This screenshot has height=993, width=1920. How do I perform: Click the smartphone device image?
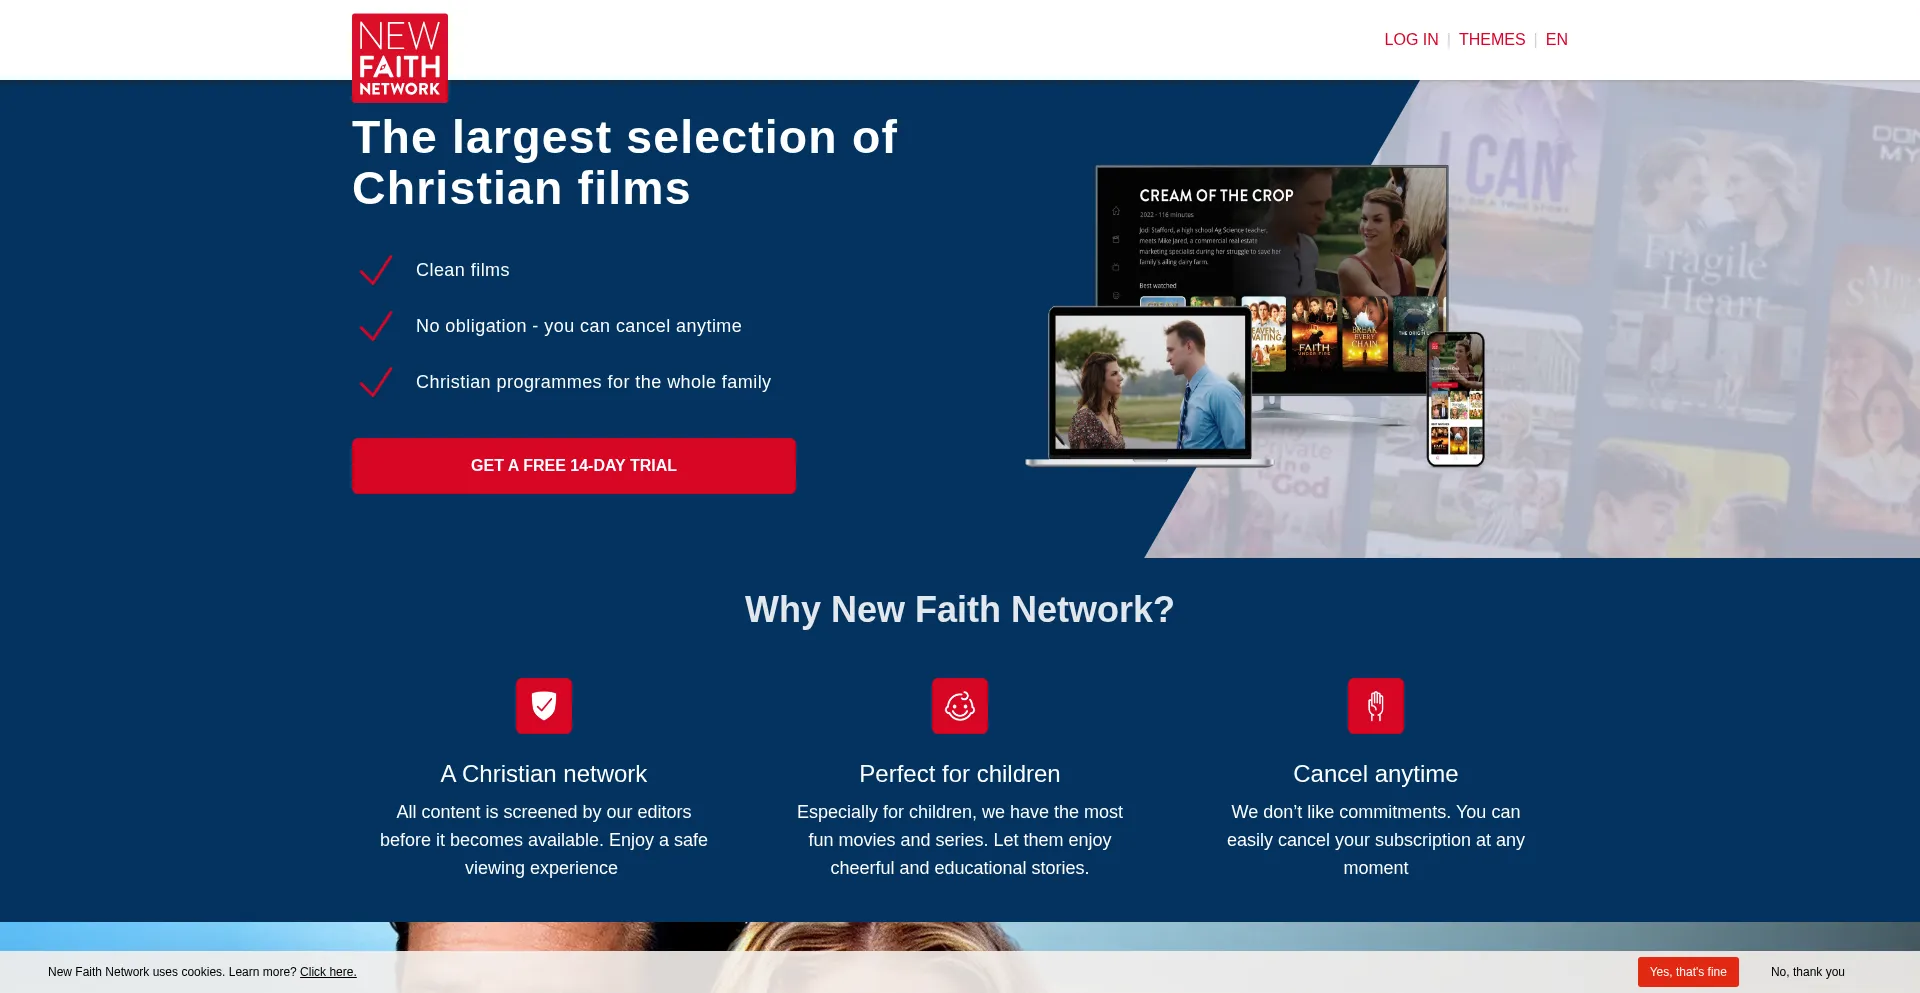tap(1455, 399)
